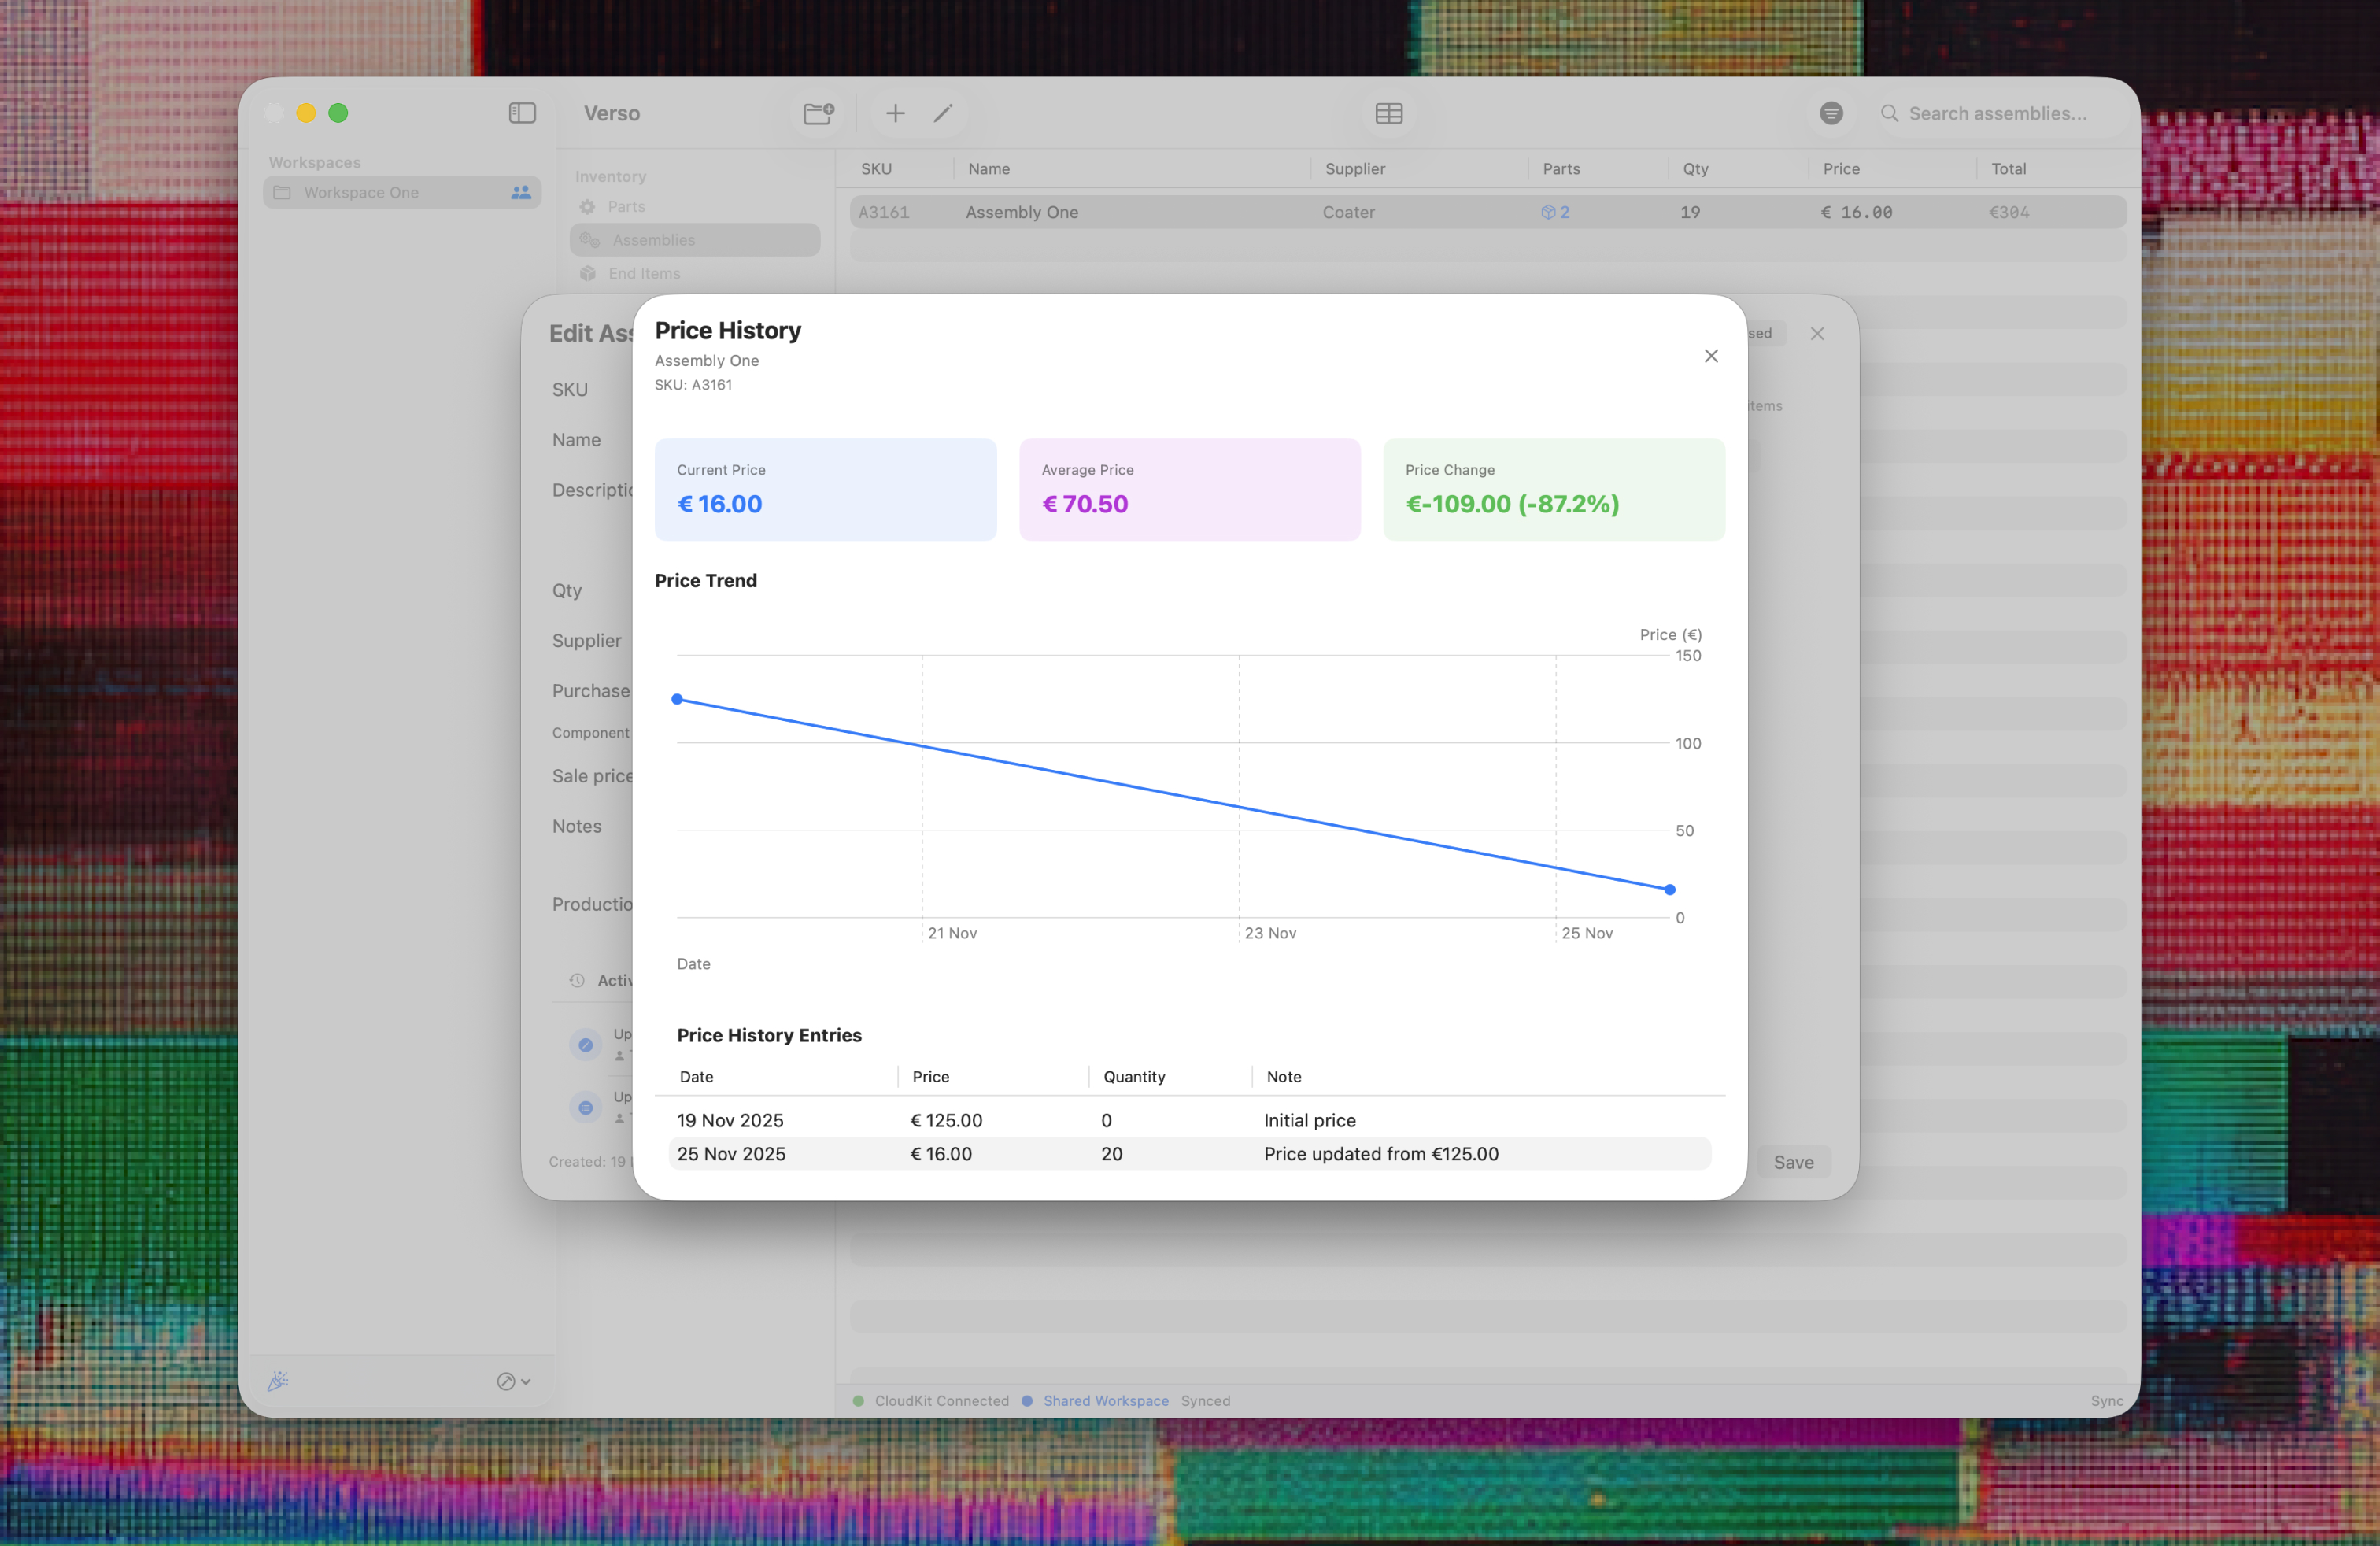Image resolution: width=2380 pixels, height=1546 pixels.
Task: Select Assemblies in Inventory sidebar
Action: pos(653,240)
